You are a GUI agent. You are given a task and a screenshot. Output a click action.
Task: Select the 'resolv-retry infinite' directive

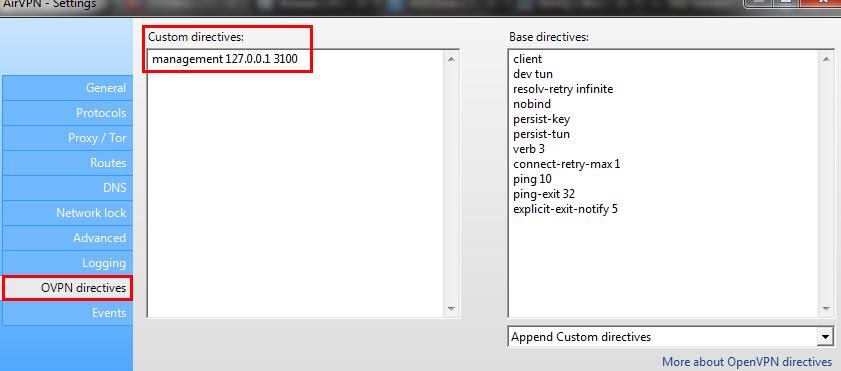click(563, 89)
